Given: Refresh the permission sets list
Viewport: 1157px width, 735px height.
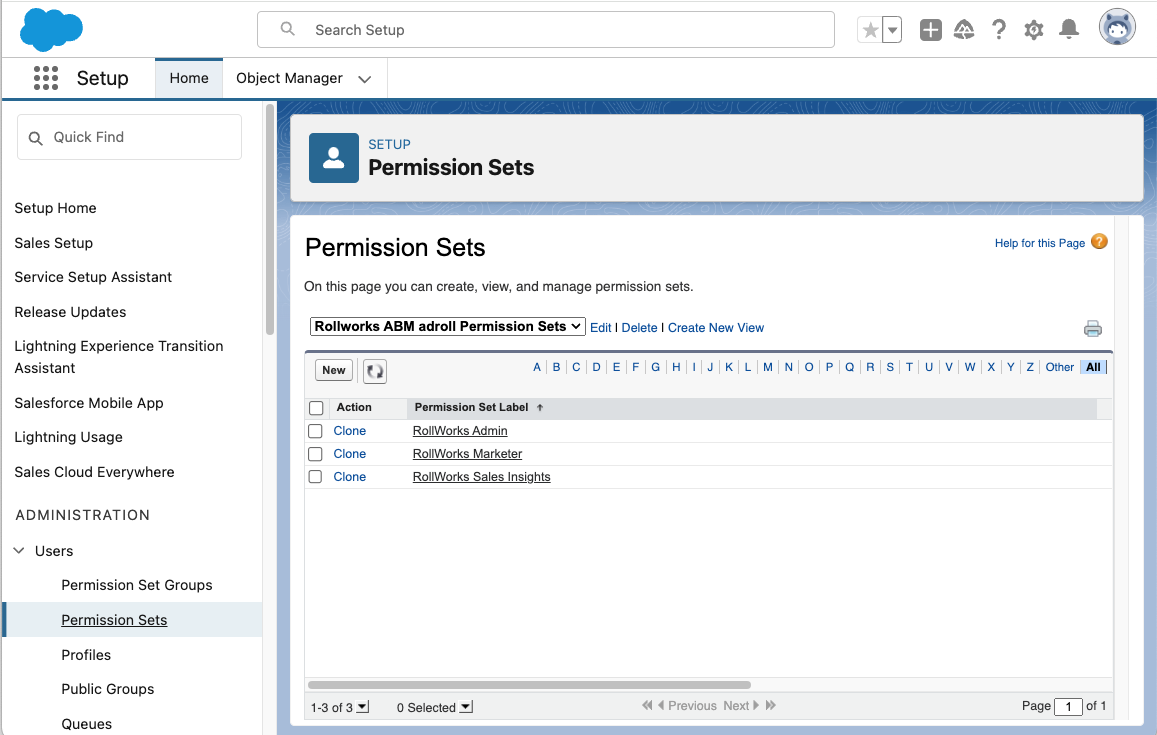Looking at the screenshot, I should (x=375, y=370).
